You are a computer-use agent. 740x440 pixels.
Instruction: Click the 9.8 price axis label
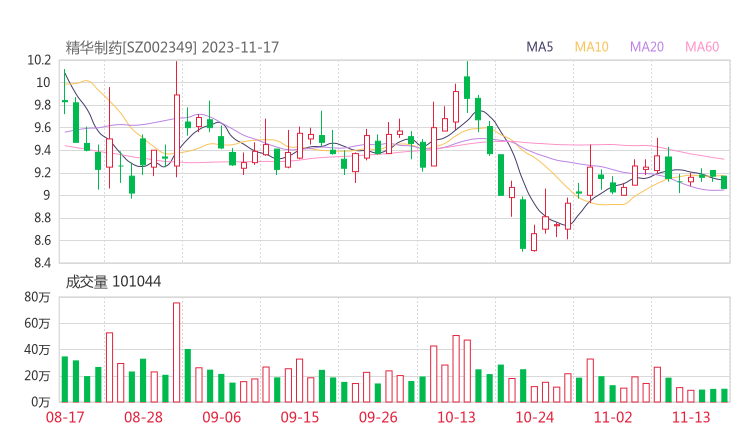(x=42, y=105)
